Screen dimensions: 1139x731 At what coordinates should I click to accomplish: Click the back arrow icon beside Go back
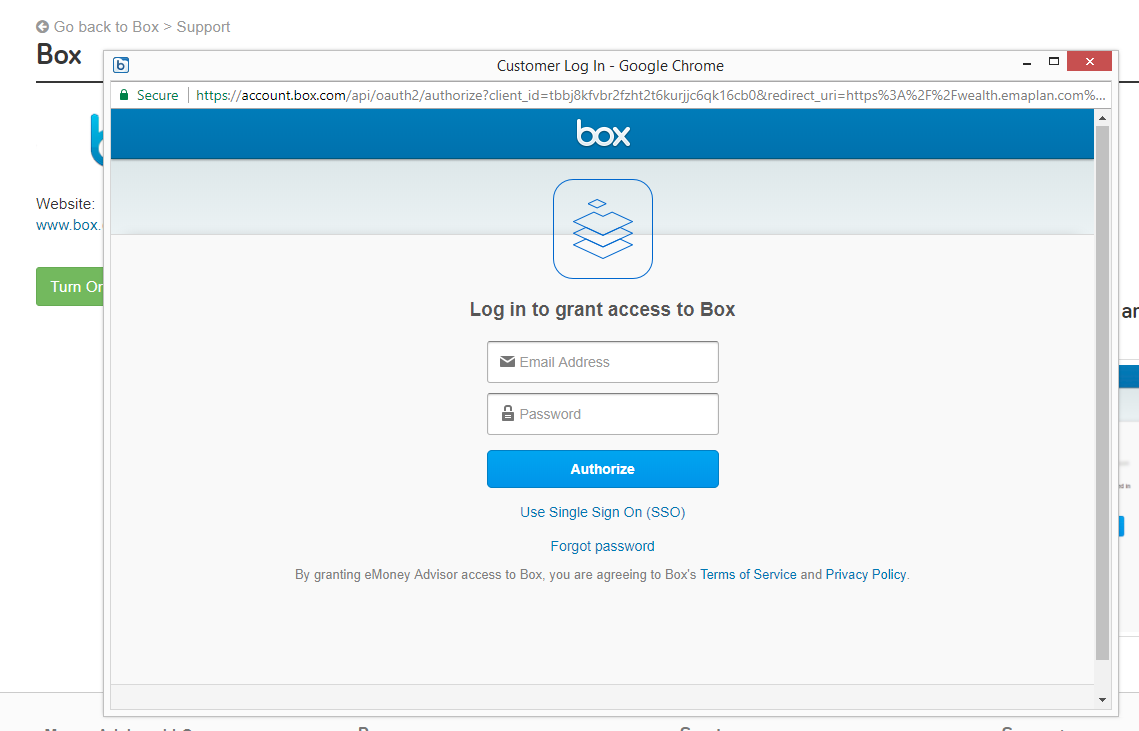point(42,27)
